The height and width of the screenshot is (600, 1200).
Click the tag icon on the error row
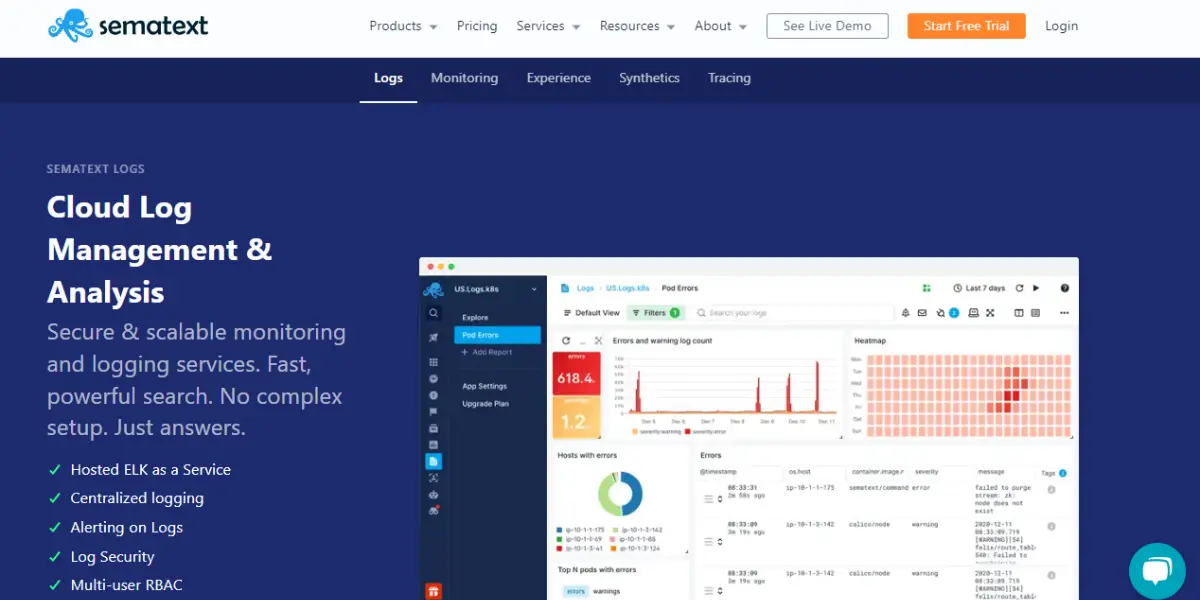[x=1051, y=489]
